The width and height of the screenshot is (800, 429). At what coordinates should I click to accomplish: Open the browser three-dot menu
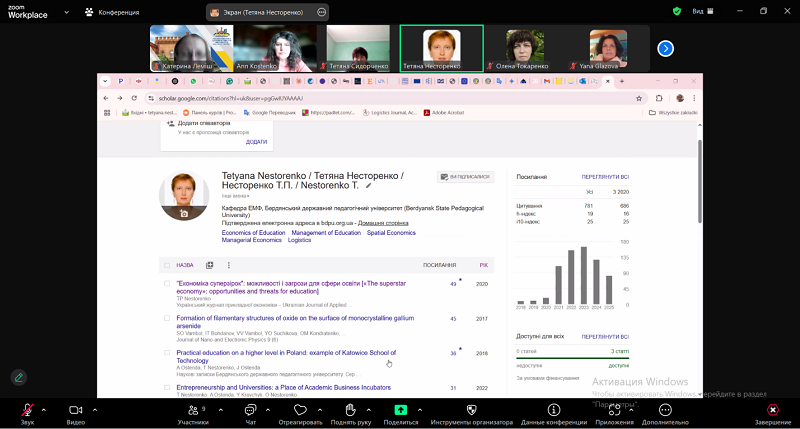pos(694,98)
